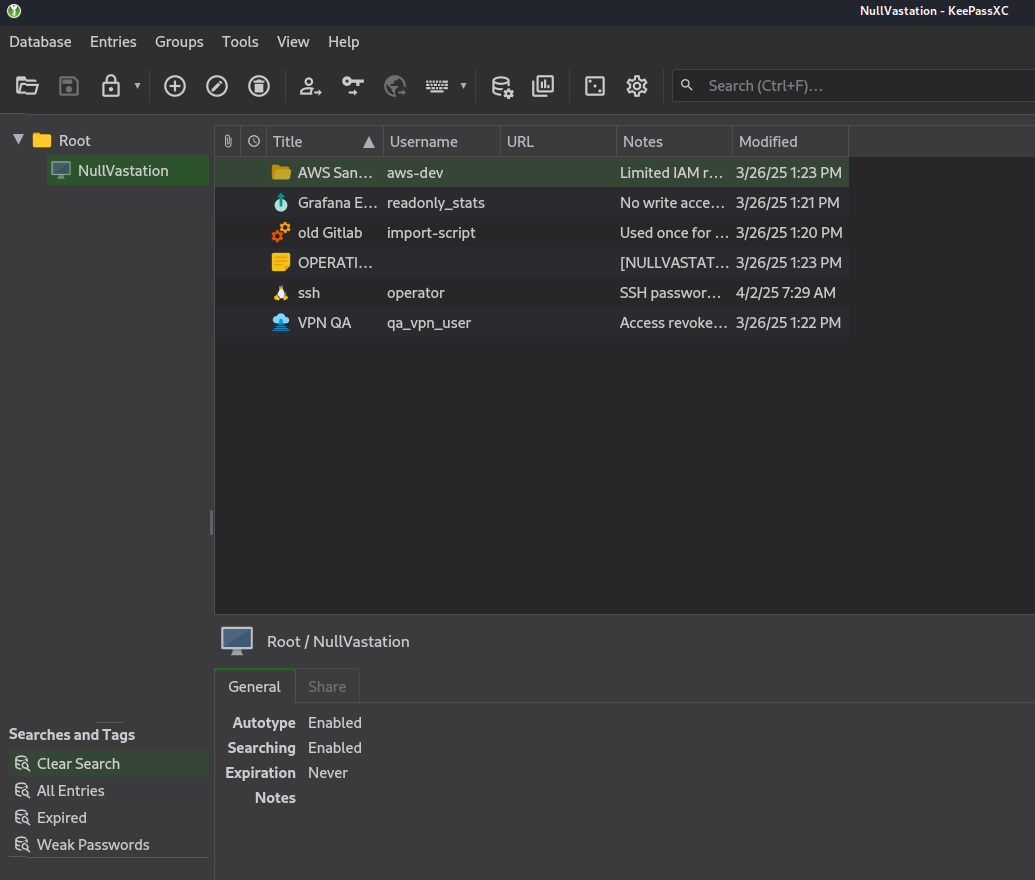Screen dimensions: 1035x880
Task: Click the KeePassXC logo in title bar
Action: point(14,11)
